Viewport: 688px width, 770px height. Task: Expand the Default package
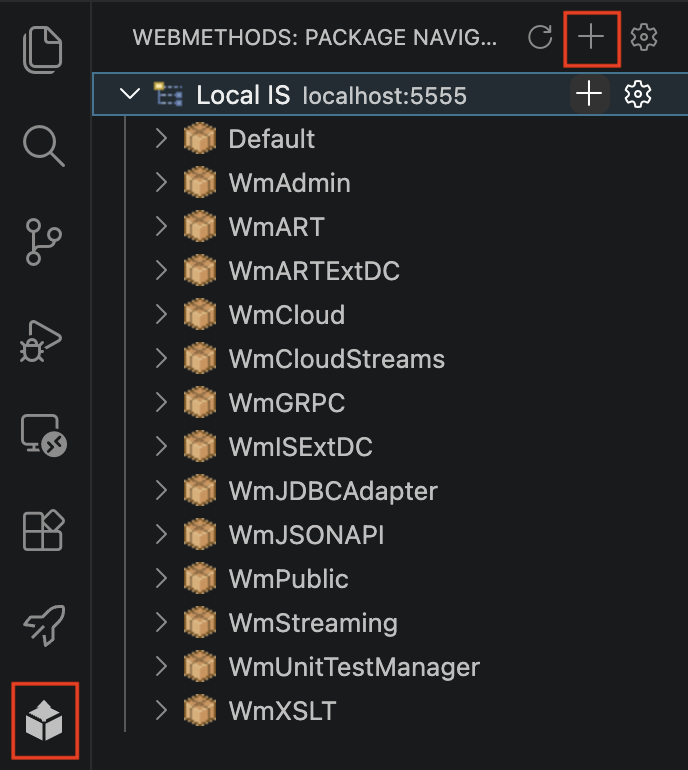click(x=161, y=138)
